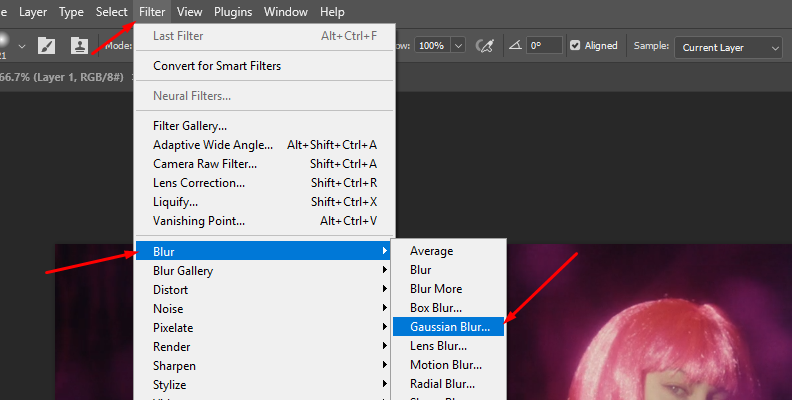Choose Motion Blur filter
The height and width of the screenshot is (400, 792).
449,365
